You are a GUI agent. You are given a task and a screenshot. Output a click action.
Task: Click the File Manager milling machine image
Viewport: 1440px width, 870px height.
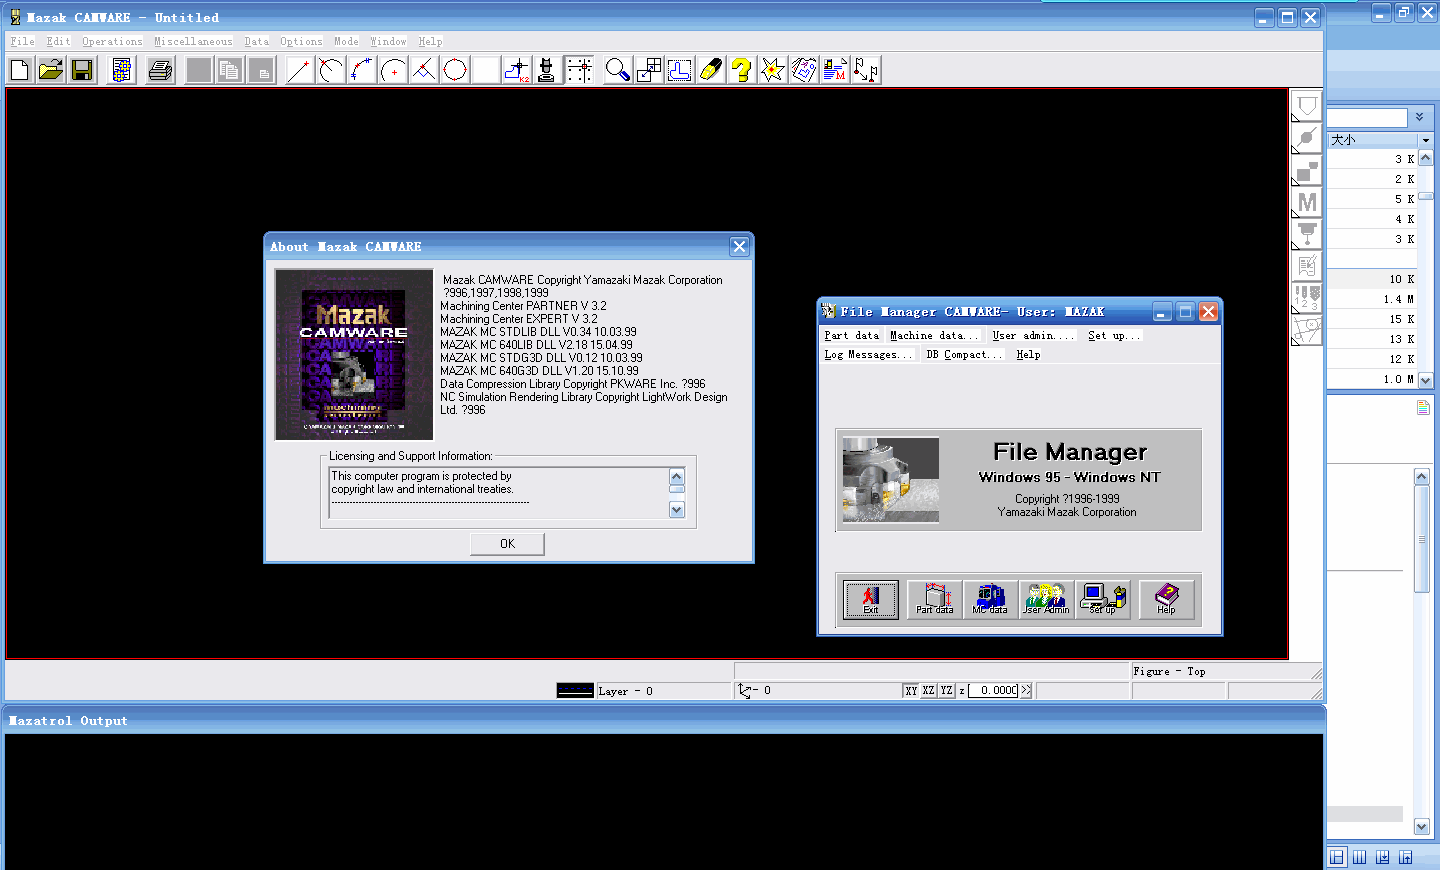pos(890,480)
